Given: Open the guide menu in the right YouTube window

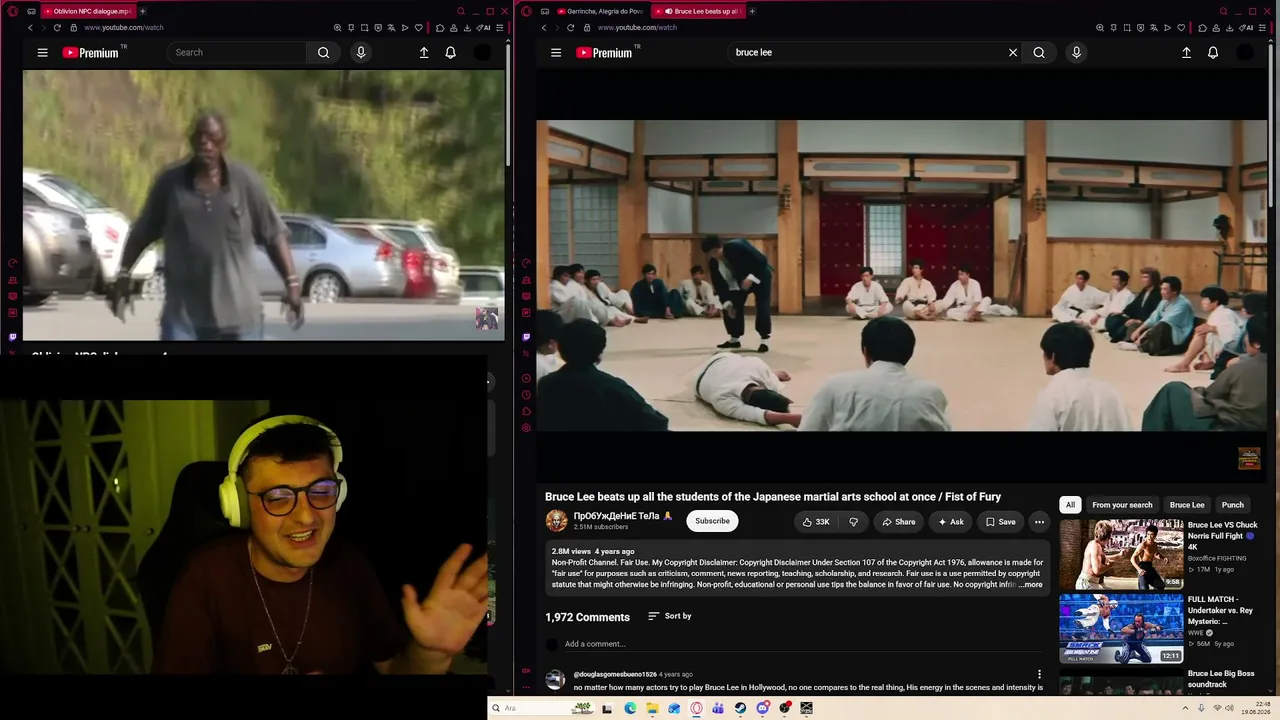Looking at the screenshot, I should tap(556, 52).
